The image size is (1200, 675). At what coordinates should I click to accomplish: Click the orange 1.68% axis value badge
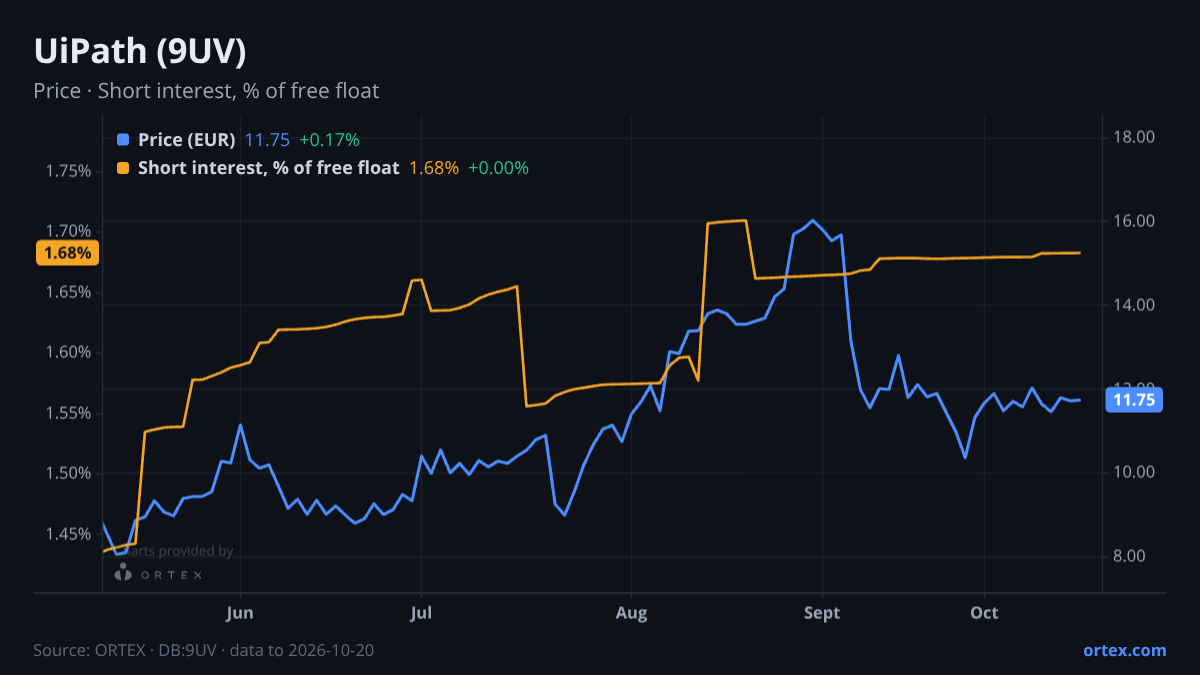tap(67, 253)
